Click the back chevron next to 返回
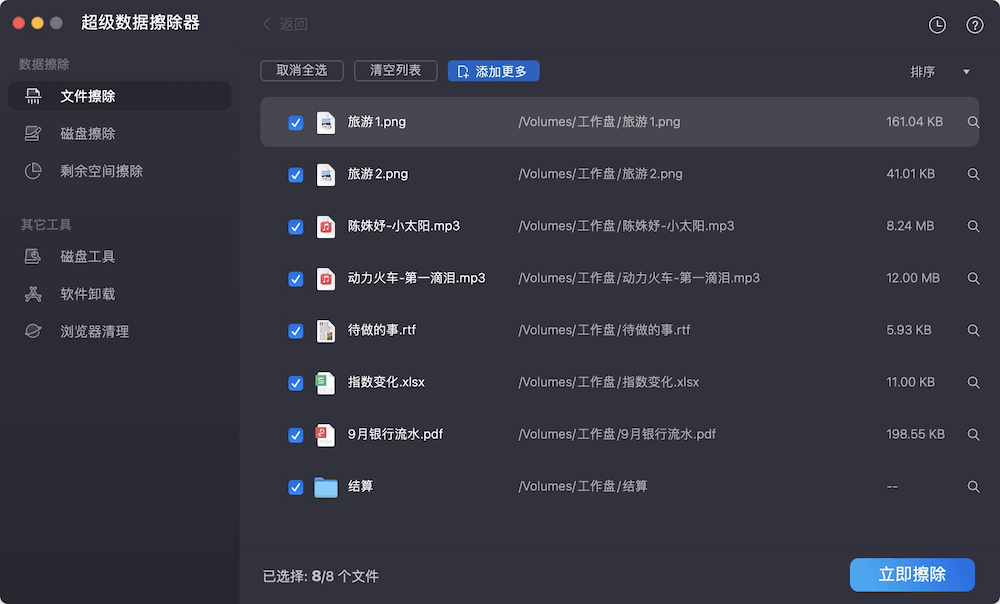1000x604 pixels. pos(265,23)
